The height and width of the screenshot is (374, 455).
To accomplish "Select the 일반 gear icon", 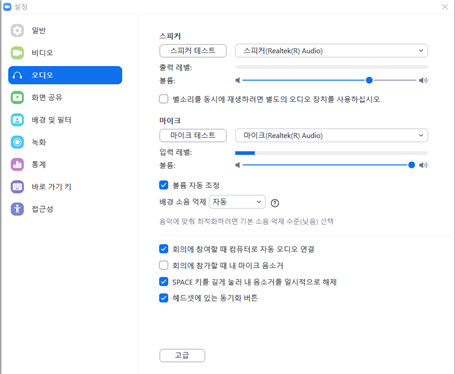I will point(17,30).
